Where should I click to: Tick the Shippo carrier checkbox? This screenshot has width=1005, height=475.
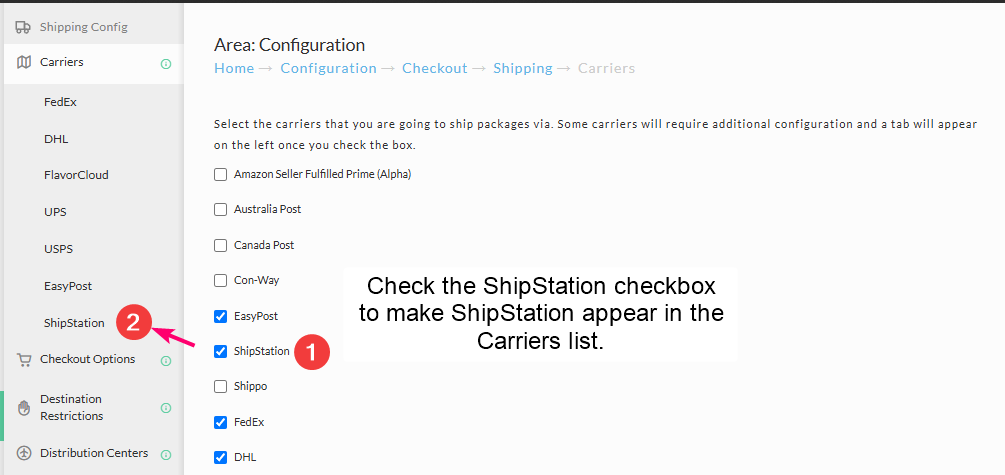(220, 387)
